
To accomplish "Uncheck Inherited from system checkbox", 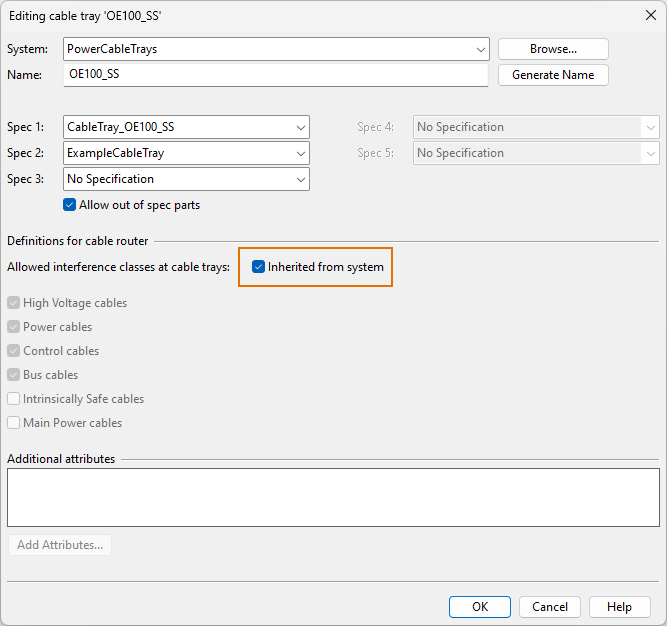I will point(259,267).
